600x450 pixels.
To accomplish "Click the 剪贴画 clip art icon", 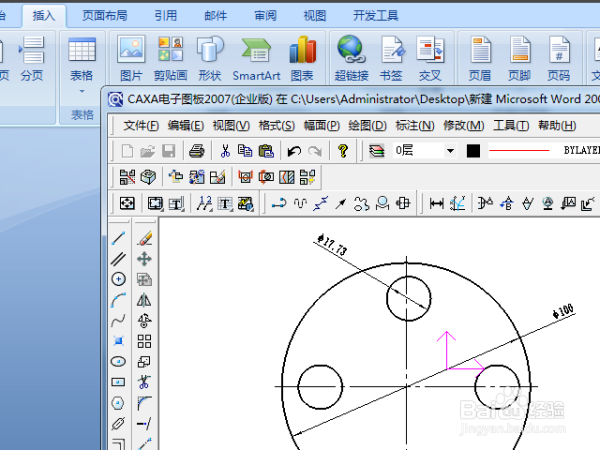I will coord(171,59).
